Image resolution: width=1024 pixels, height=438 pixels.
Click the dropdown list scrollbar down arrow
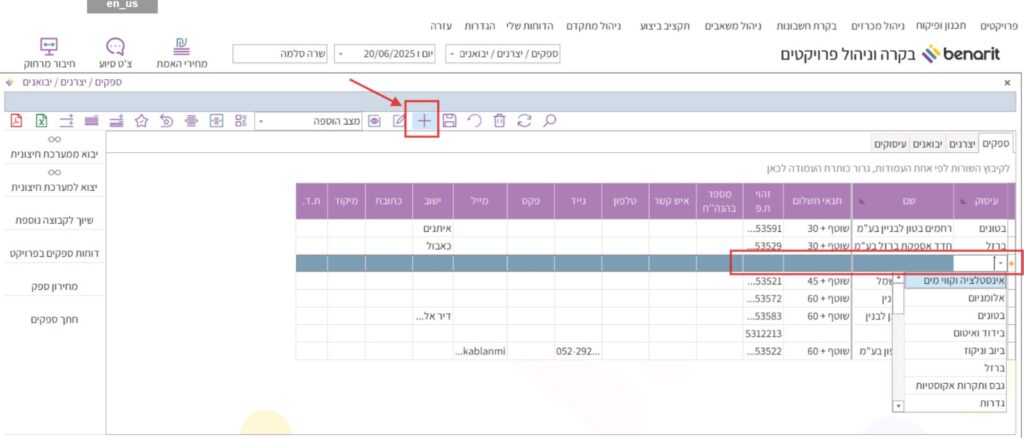(897, 406)
